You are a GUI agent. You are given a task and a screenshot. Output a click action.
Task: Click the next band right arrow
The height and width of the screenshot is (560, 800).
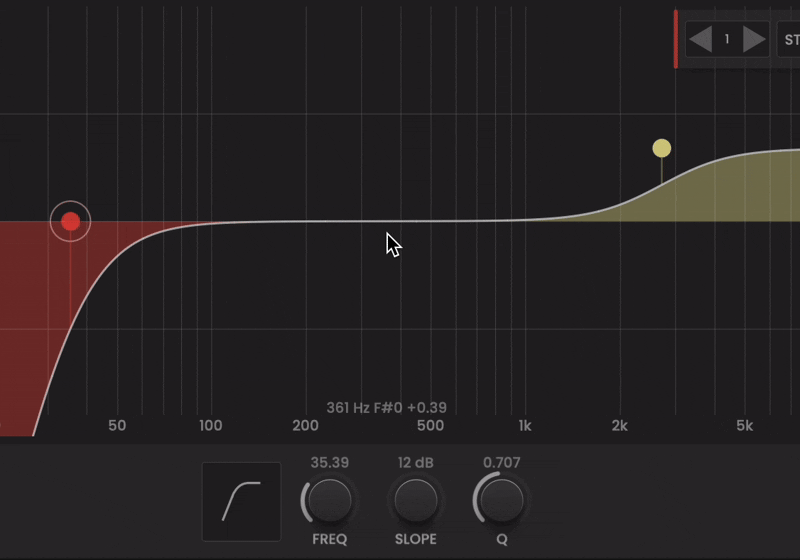point(754,40)
